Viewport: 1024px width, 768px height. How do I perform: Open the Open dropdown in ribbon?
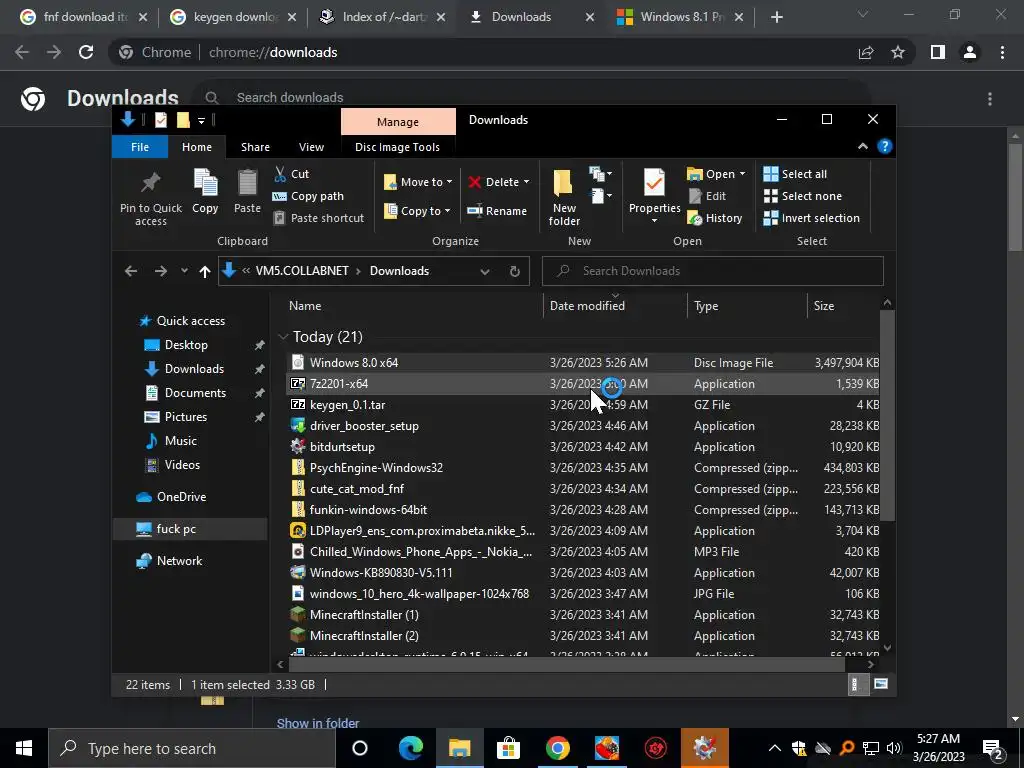pyautogui.click(x=716, y=174)
